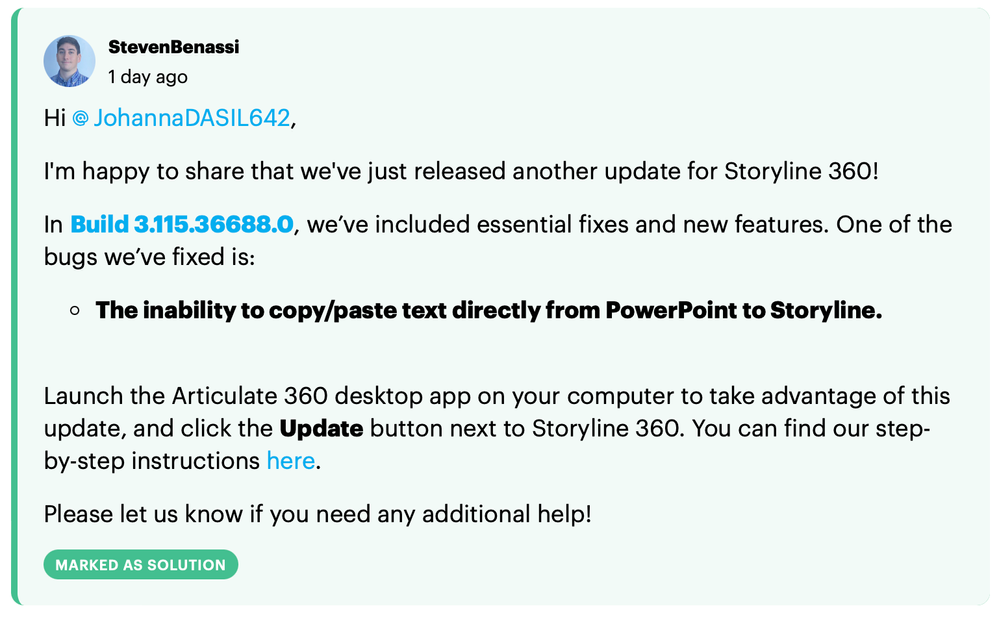The height and width of the screenshot is (617, 999).
Task: Click the "bugs we've fixed is:" text
Action: click(x=150, y=257)
